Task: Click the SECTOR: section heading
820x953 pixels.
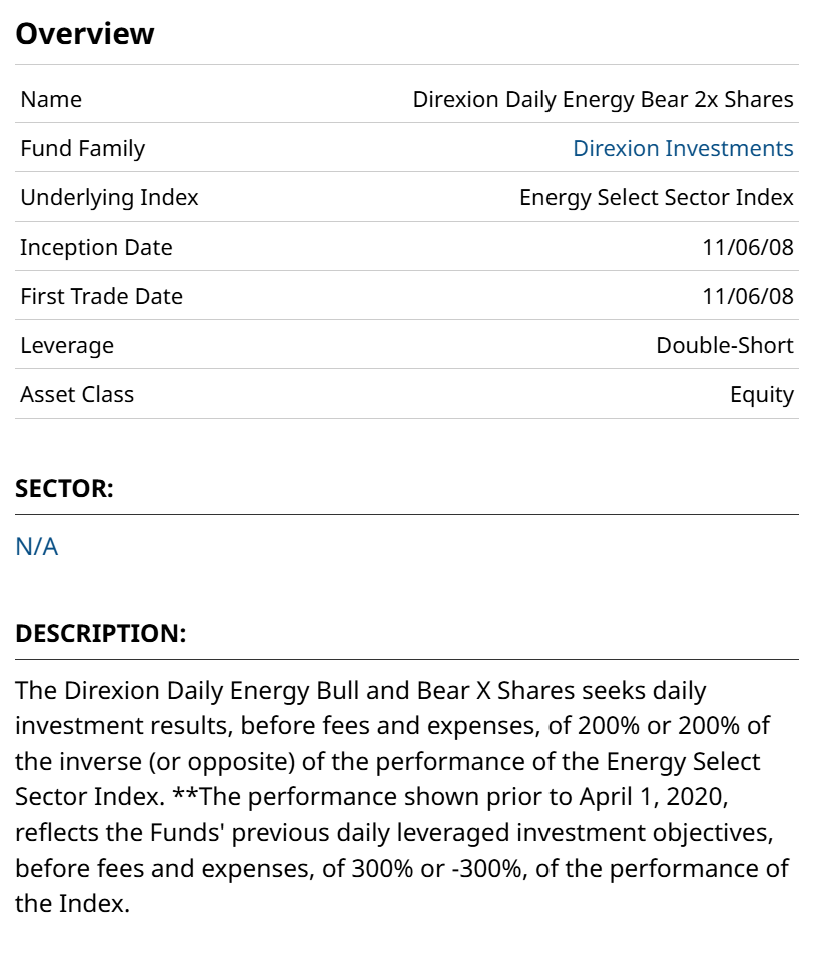Action: 64,490
